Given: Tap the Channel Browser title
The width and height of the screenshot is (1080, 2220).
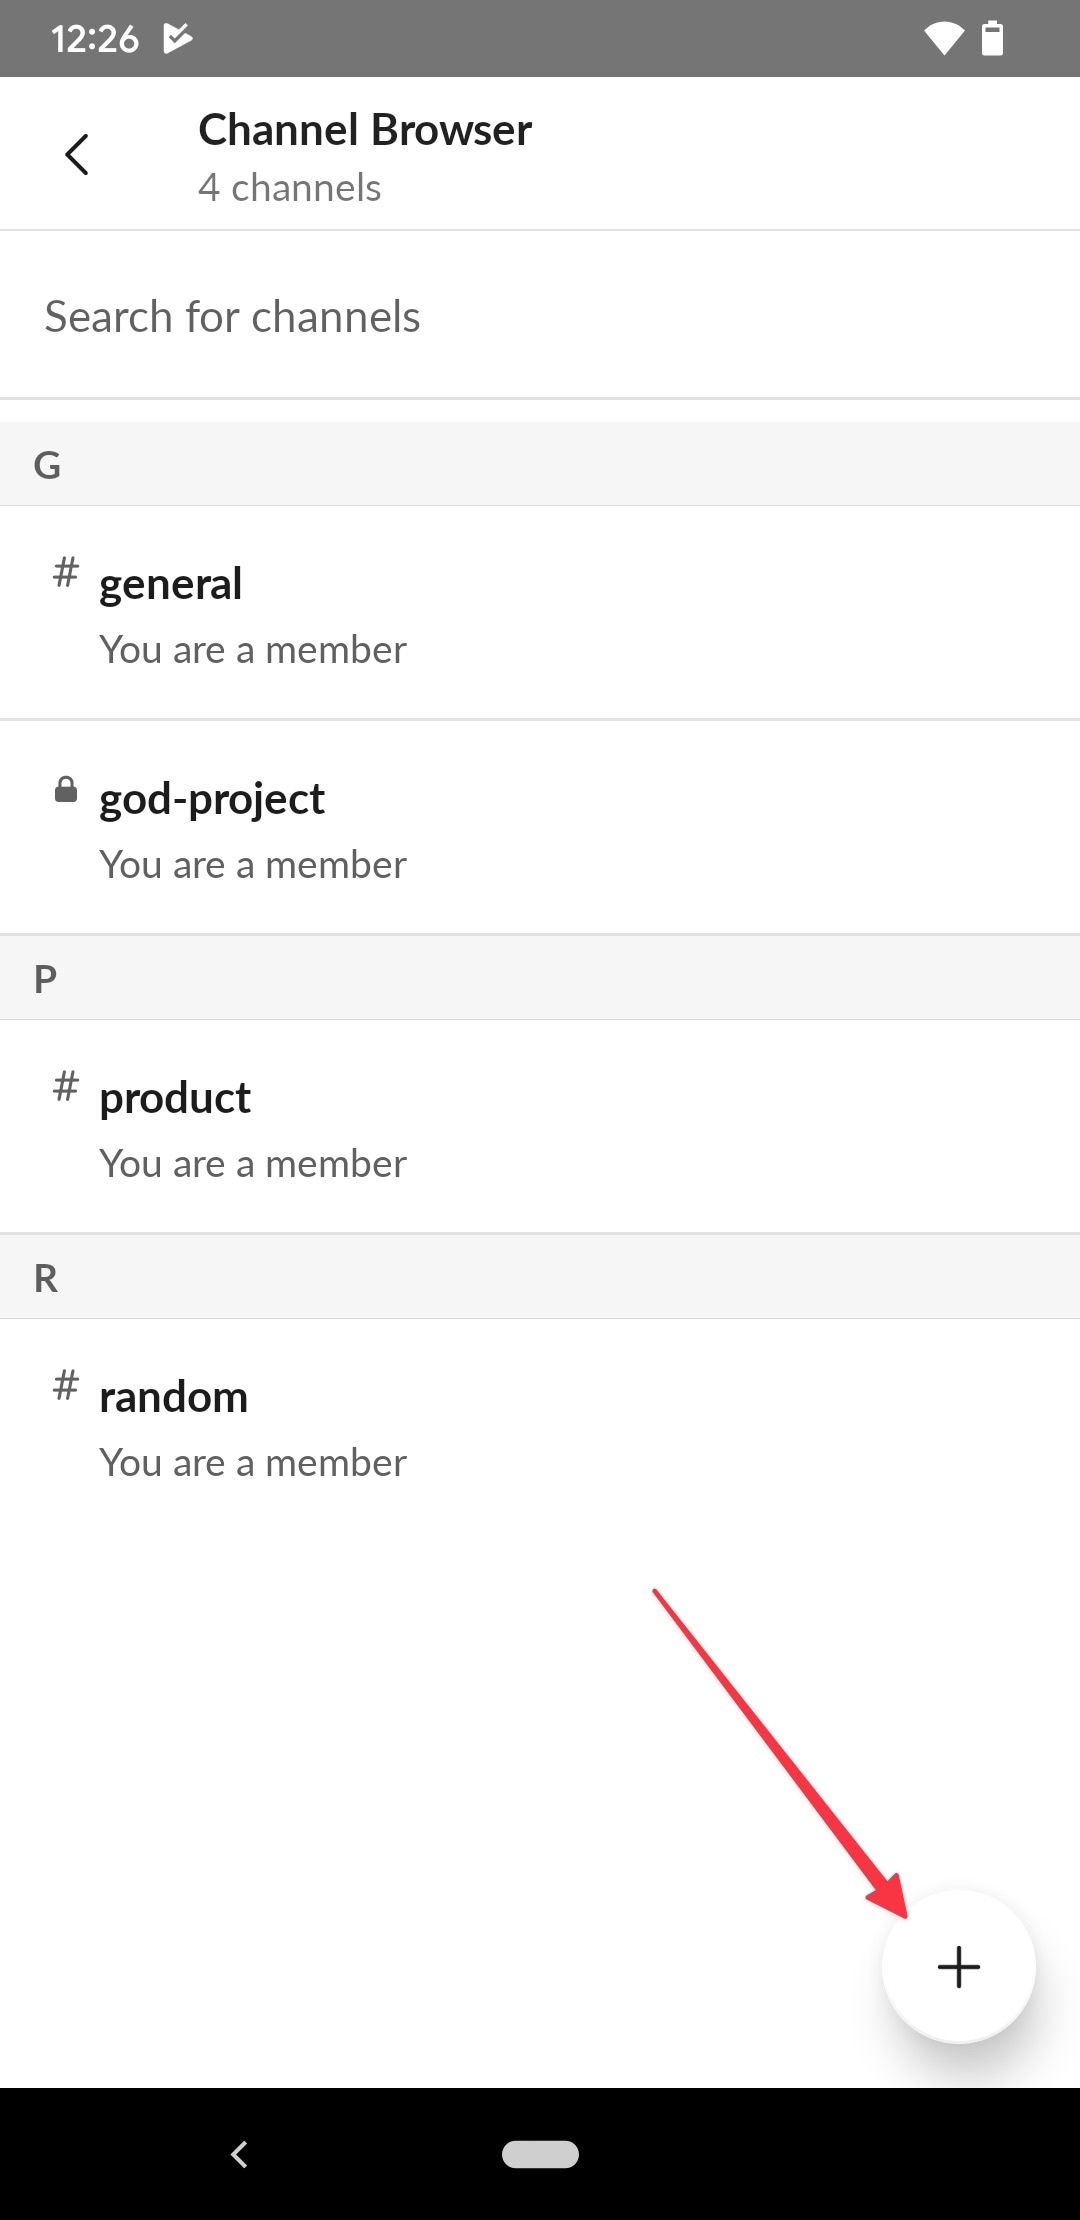Looking at the screenshot, I should point(365,129).
